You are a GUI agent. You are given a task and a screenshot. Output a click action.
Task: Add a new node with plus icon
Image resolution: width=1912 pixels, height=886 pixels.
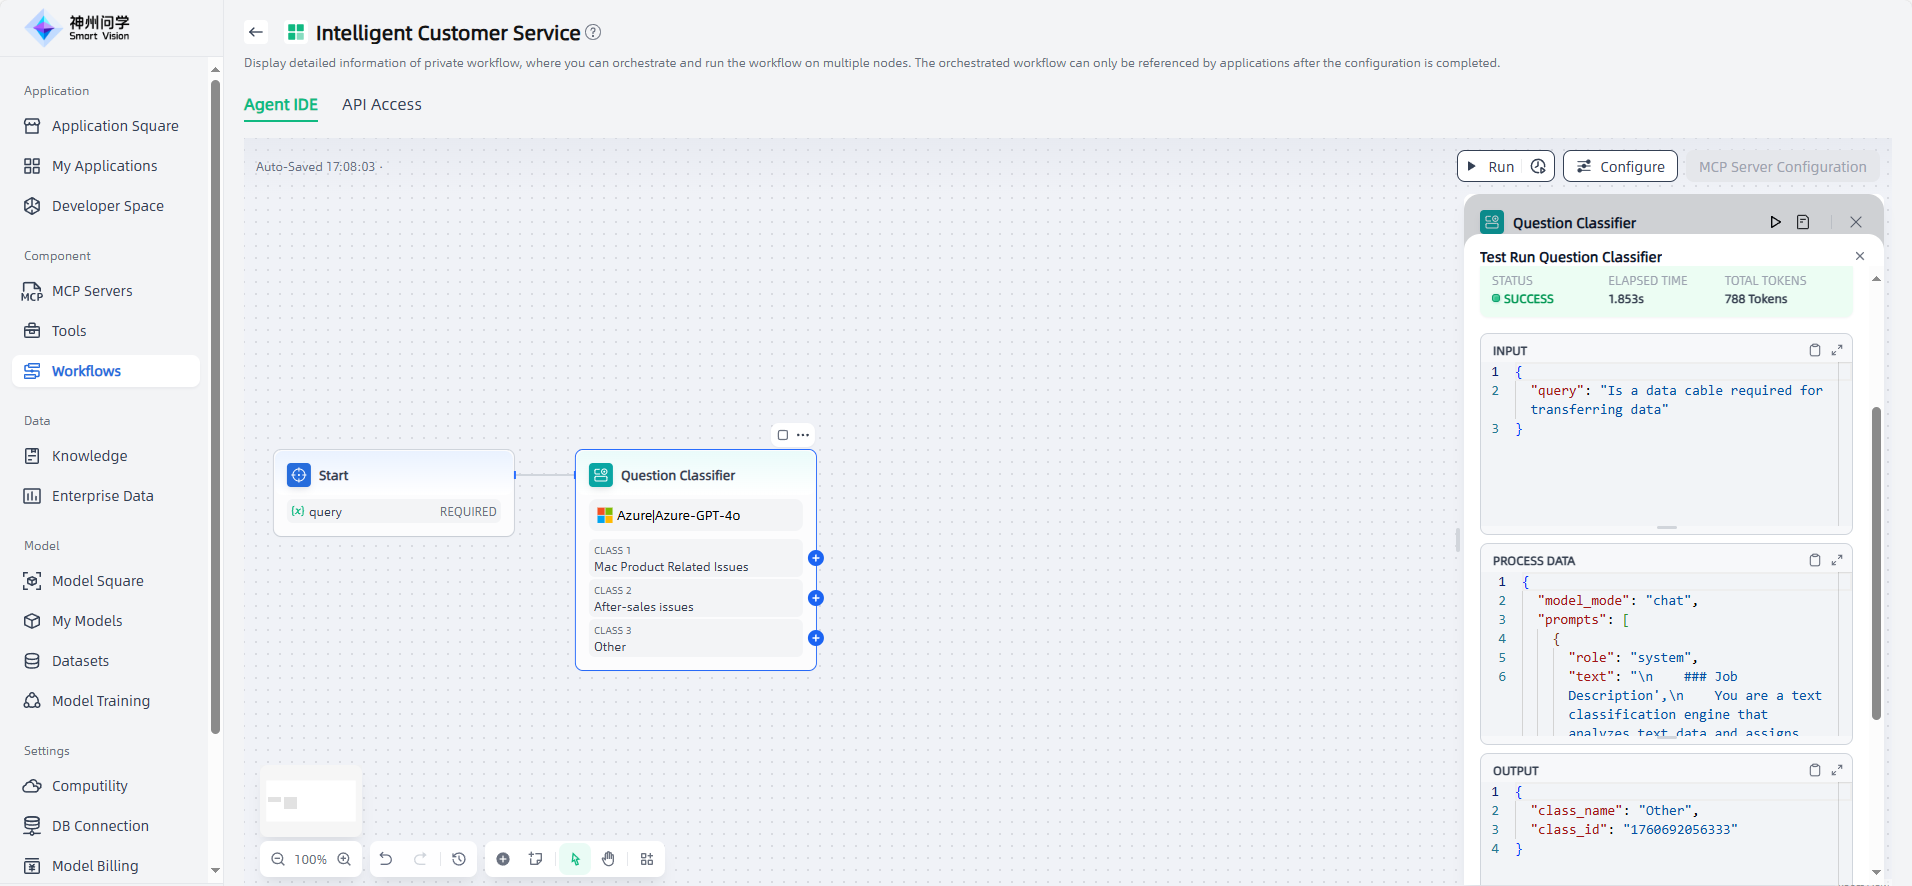pyautogui.click(x=503, y=859)
